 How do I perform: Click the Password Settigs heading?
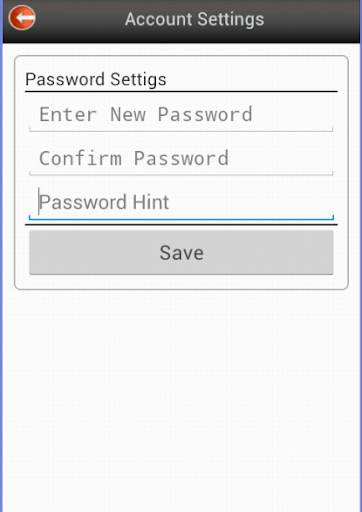click(96, 80)
